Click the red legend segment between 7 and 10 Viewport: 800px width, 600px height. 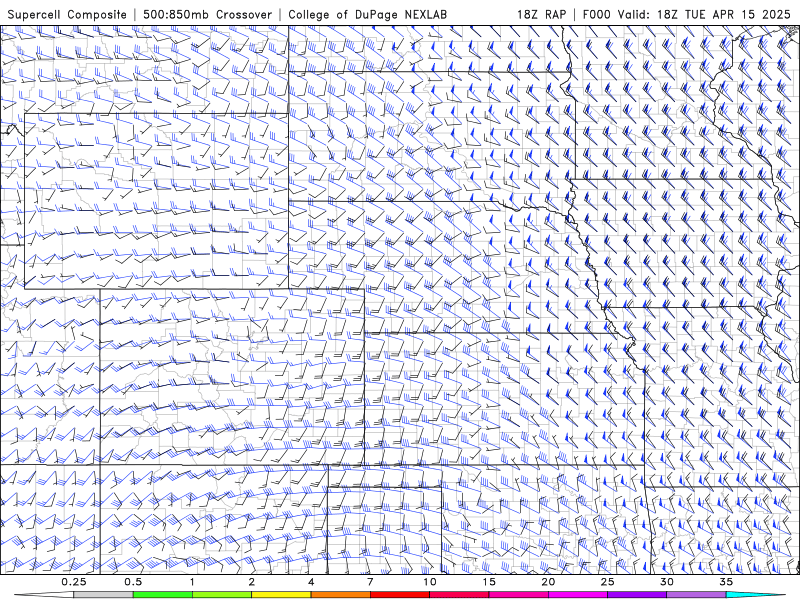[x=399, y=595]
